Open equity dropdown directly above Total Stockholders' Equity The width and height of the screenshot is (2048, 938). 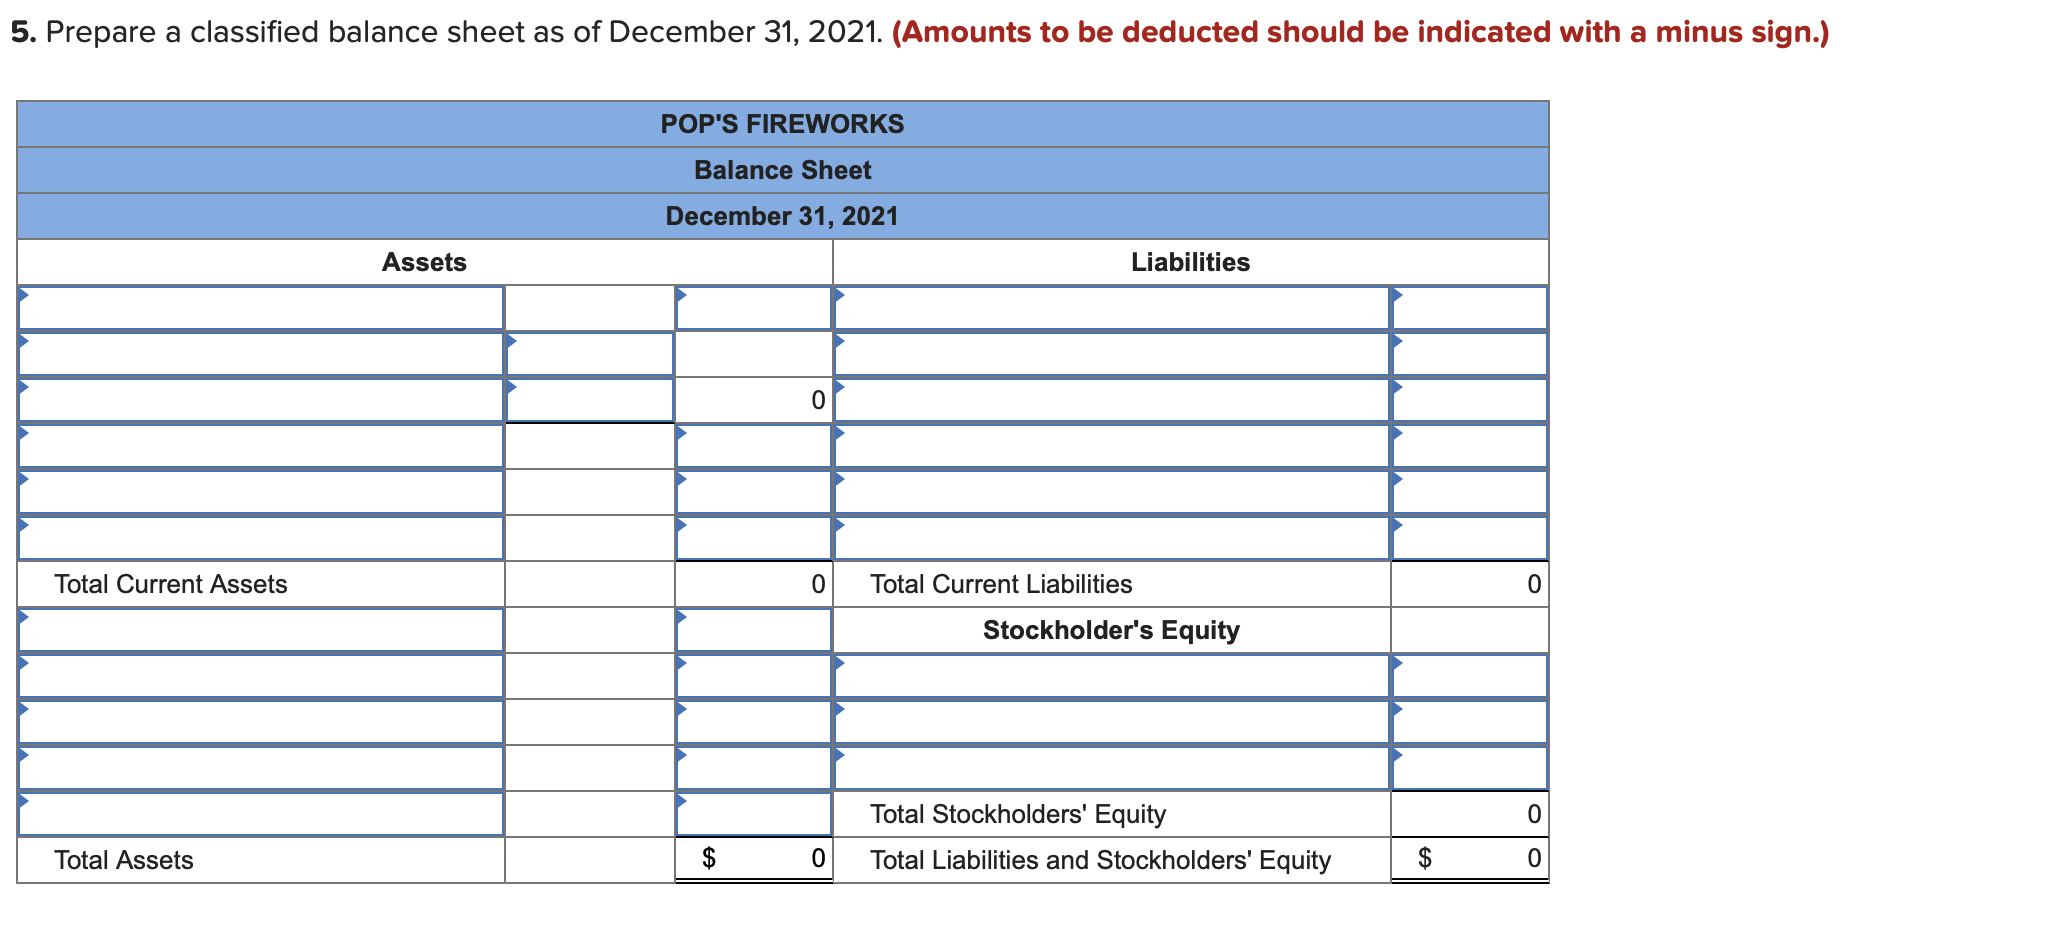(1112, 768)
